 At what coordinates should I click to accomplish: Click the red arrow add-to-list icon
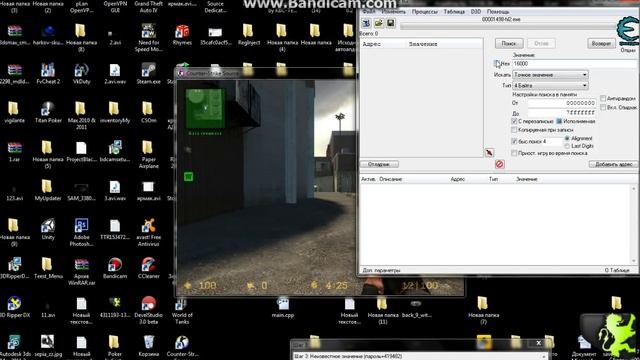(489, 153)
